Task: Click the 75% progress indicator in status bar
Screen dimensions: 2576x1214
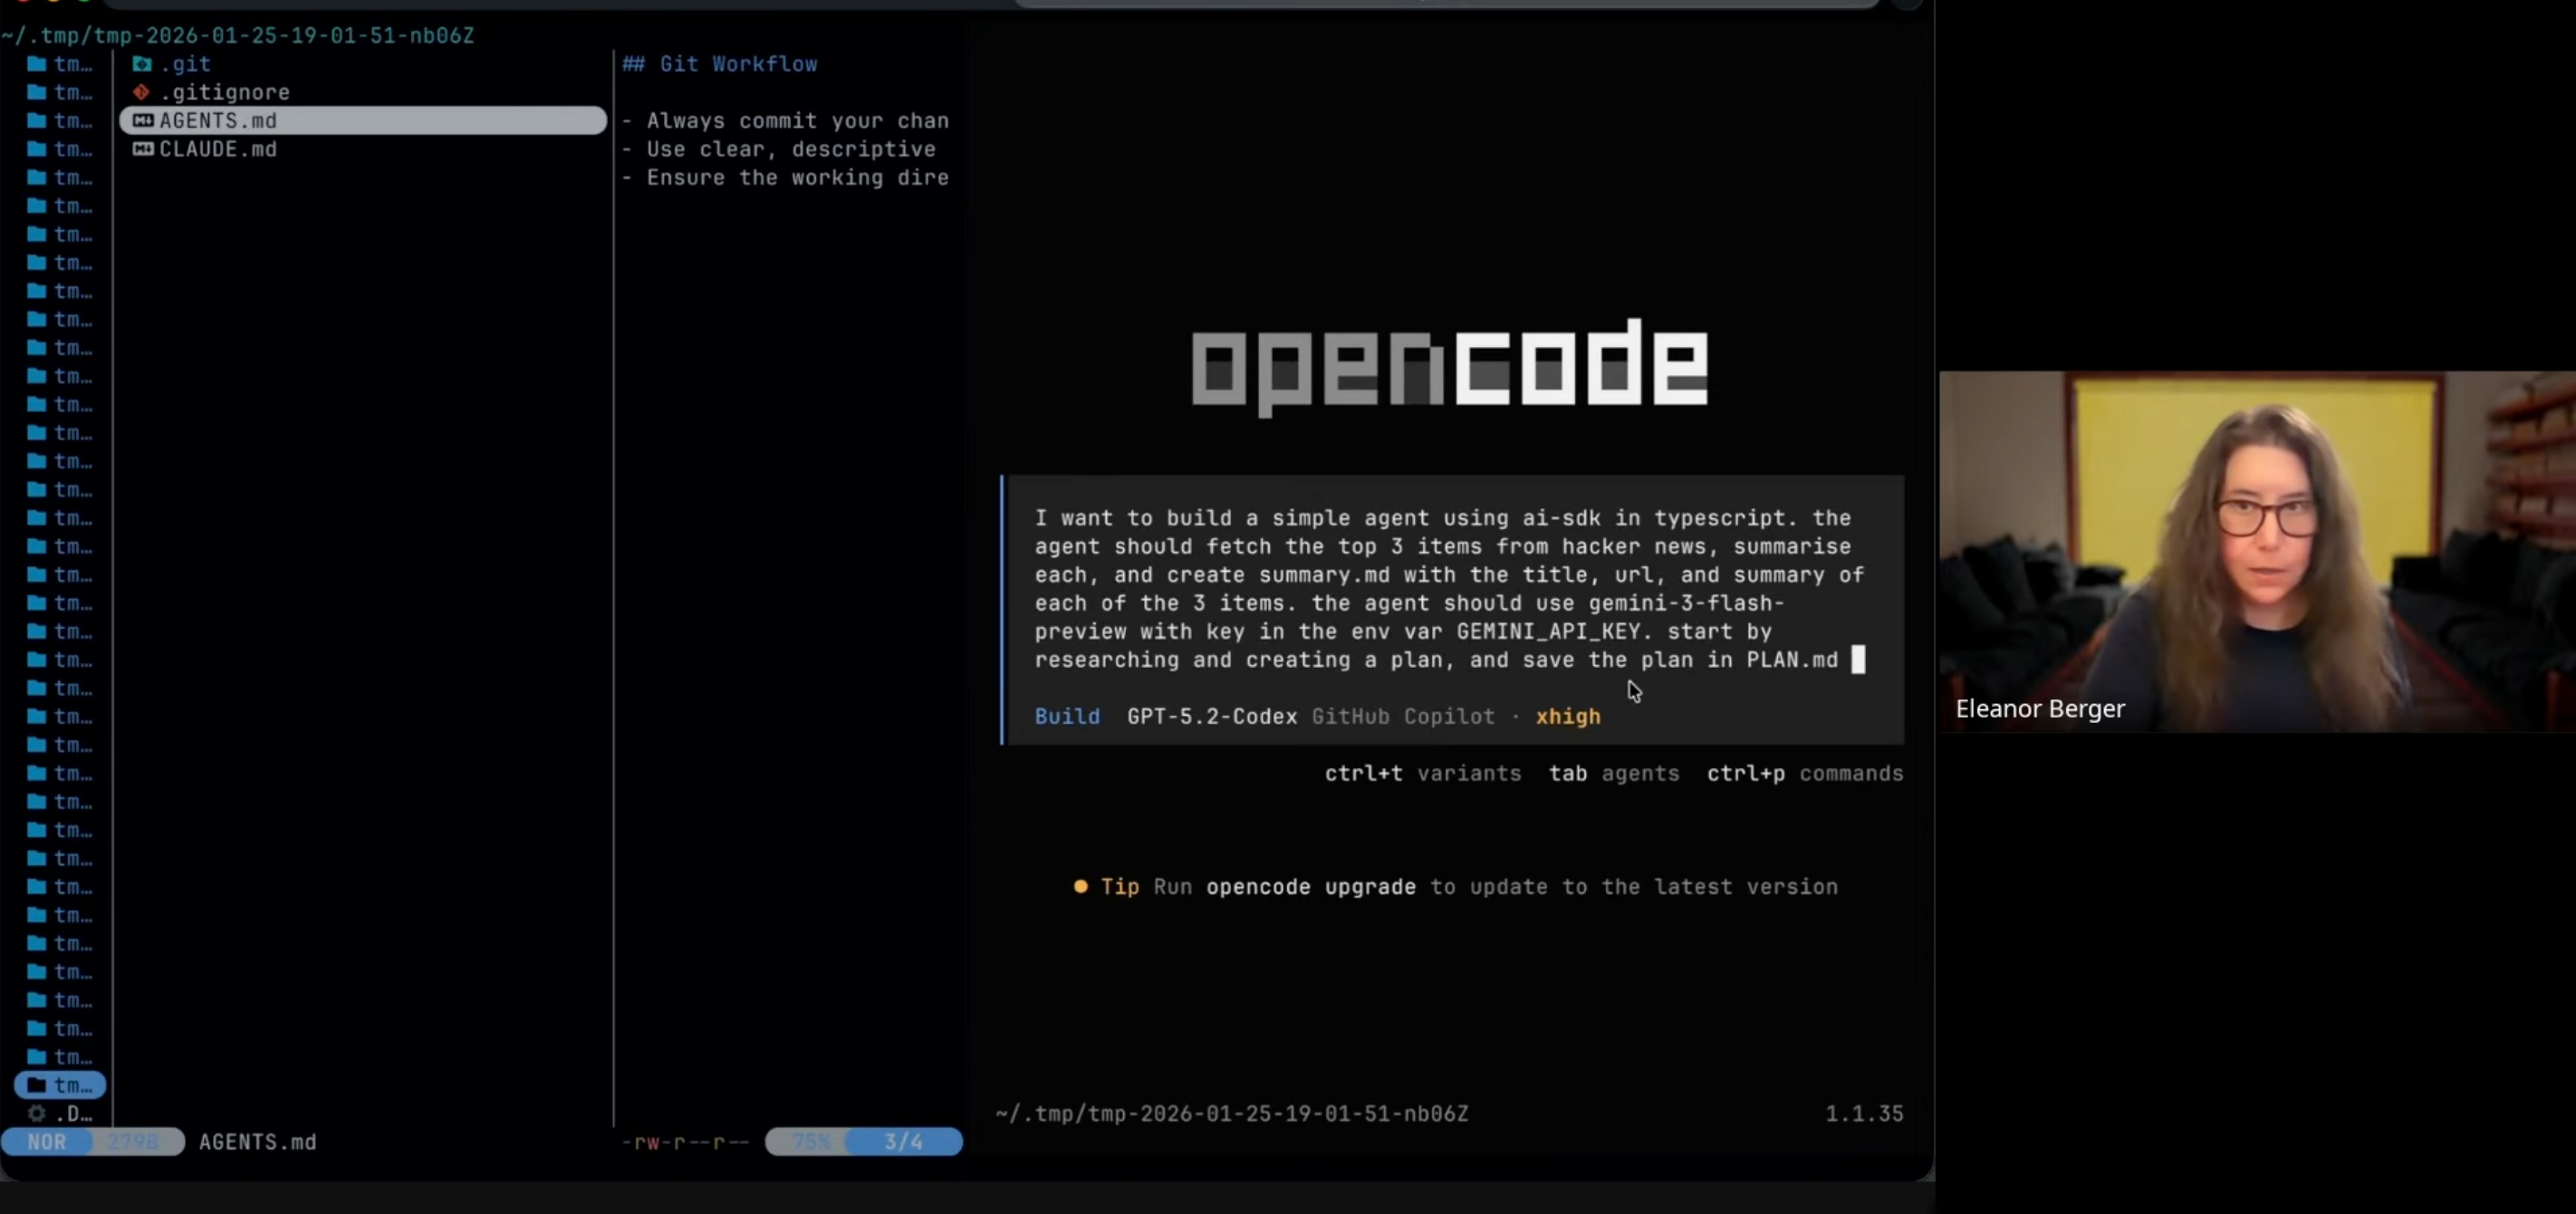Action: (811, 1141)
